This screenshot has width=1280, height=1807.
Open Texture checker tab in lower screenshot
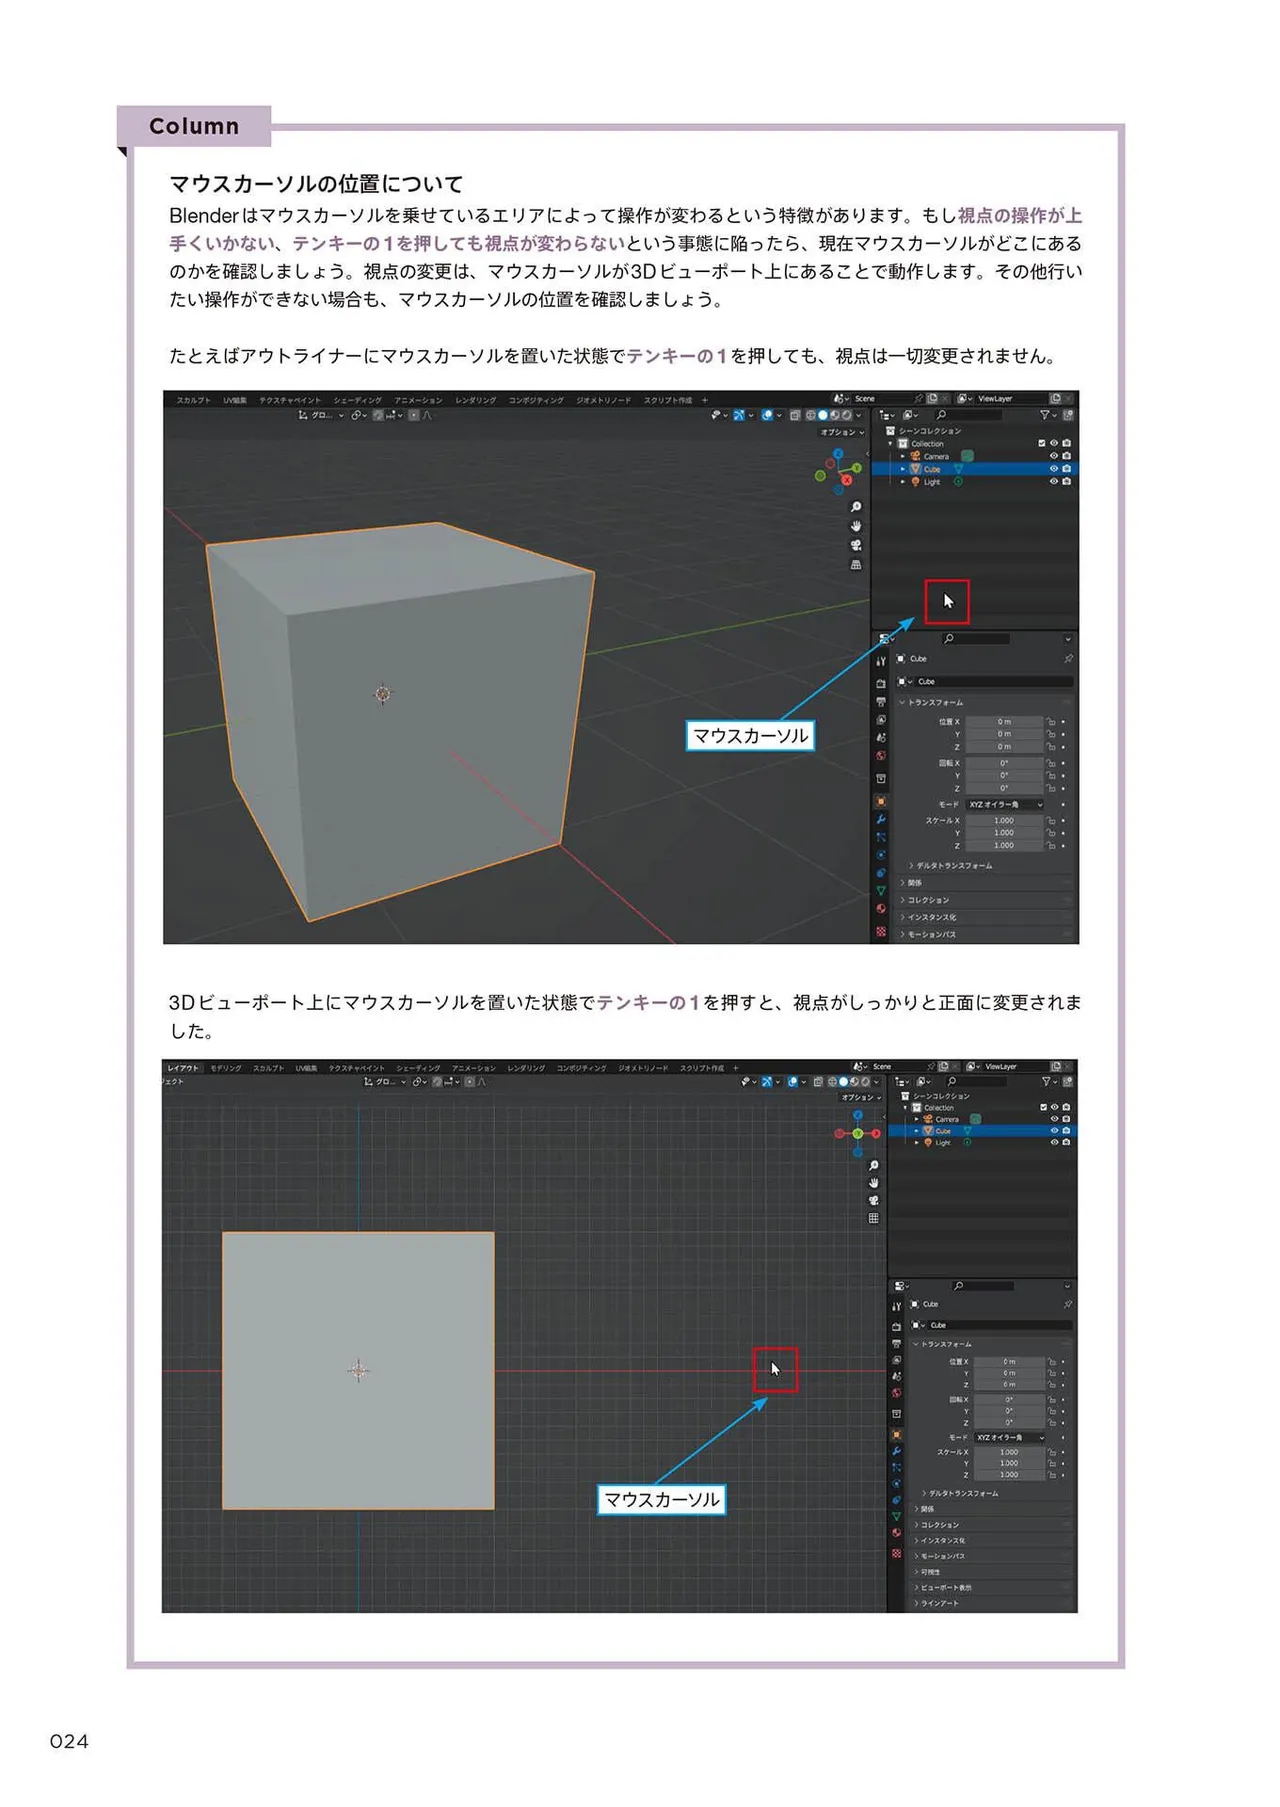tap(896, 1553)
